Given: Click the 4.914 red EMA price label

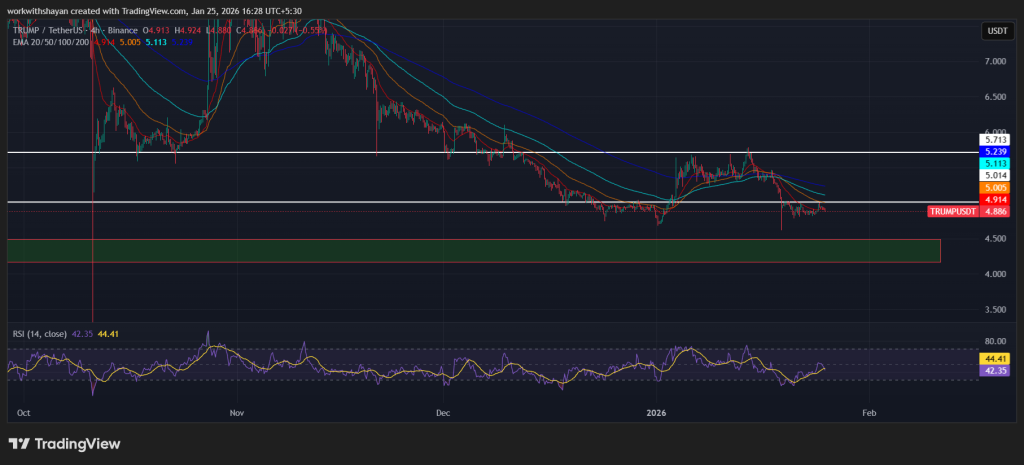Looking at the screenshot, I should (996, 201).
